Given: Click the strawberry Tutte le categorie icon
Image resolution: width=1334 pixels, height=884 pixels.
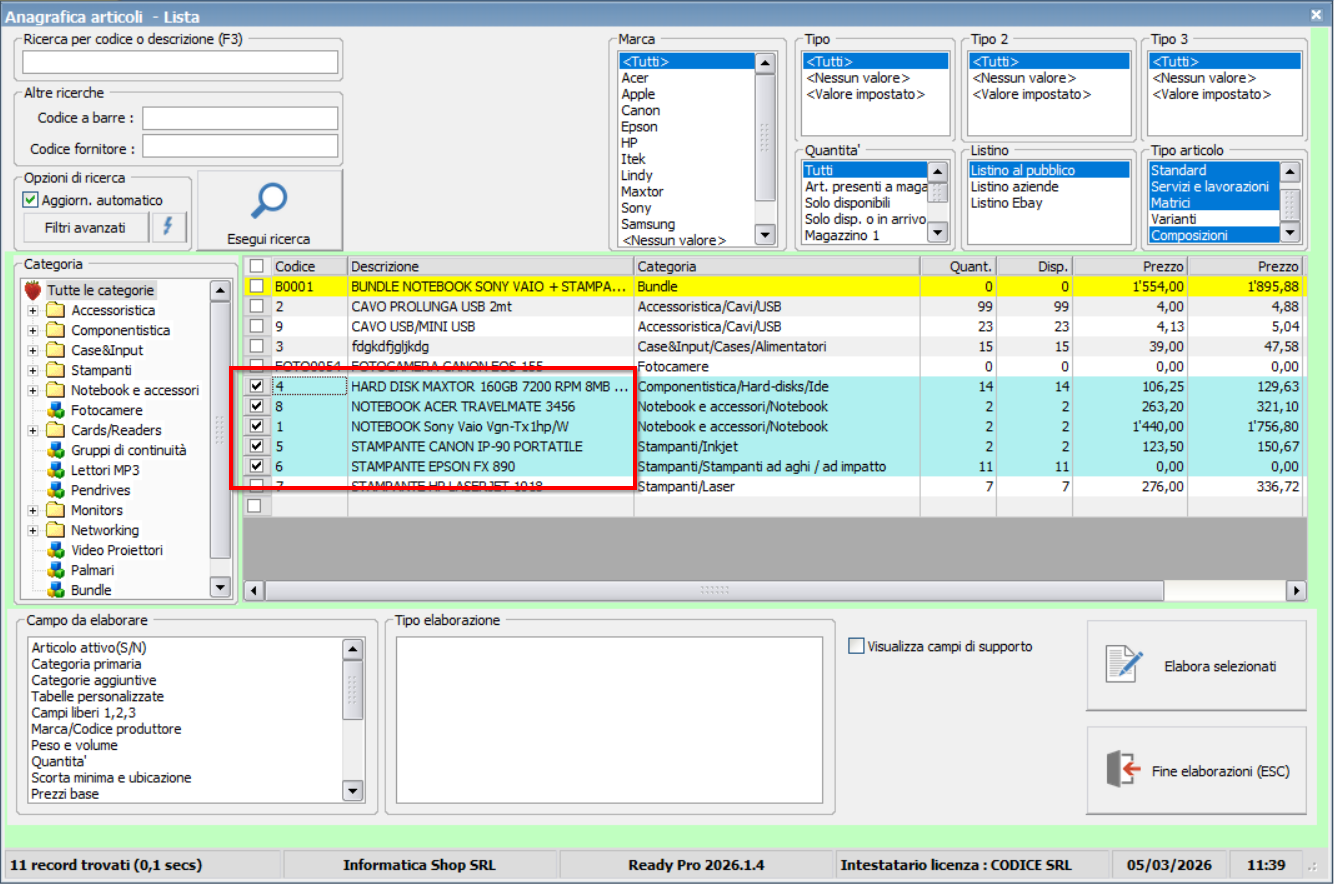Looking at the screenshot, I should coord(33,290).
